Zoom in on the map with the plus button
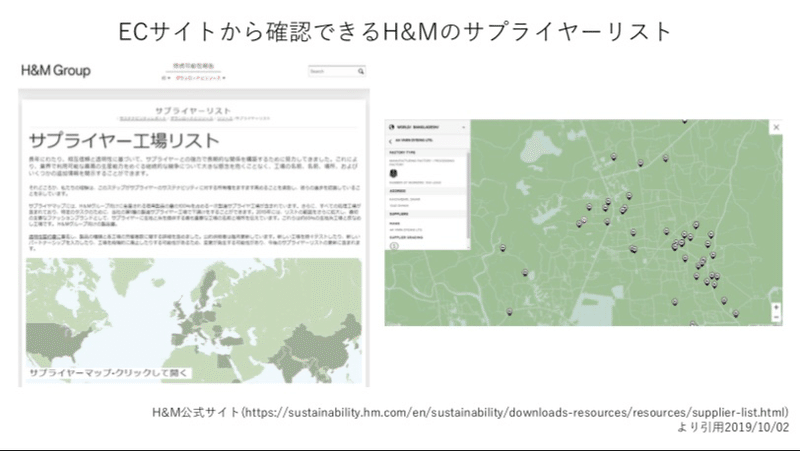800x451 pixels. tap(776, 308)
